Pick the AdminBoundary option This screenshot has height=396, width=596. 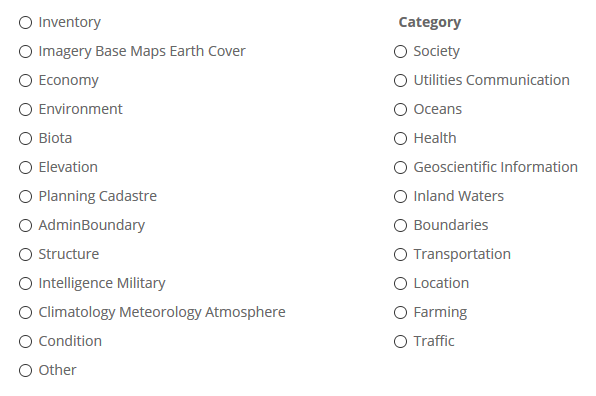(x=25, y=225)
